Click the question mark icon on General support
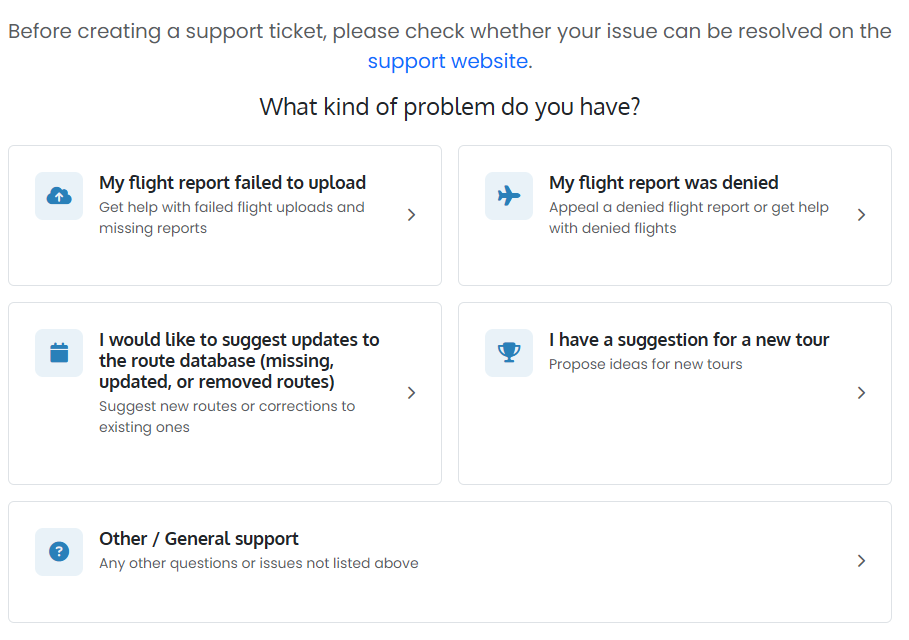Screen dimensions: 909x640 coord(58,551)
